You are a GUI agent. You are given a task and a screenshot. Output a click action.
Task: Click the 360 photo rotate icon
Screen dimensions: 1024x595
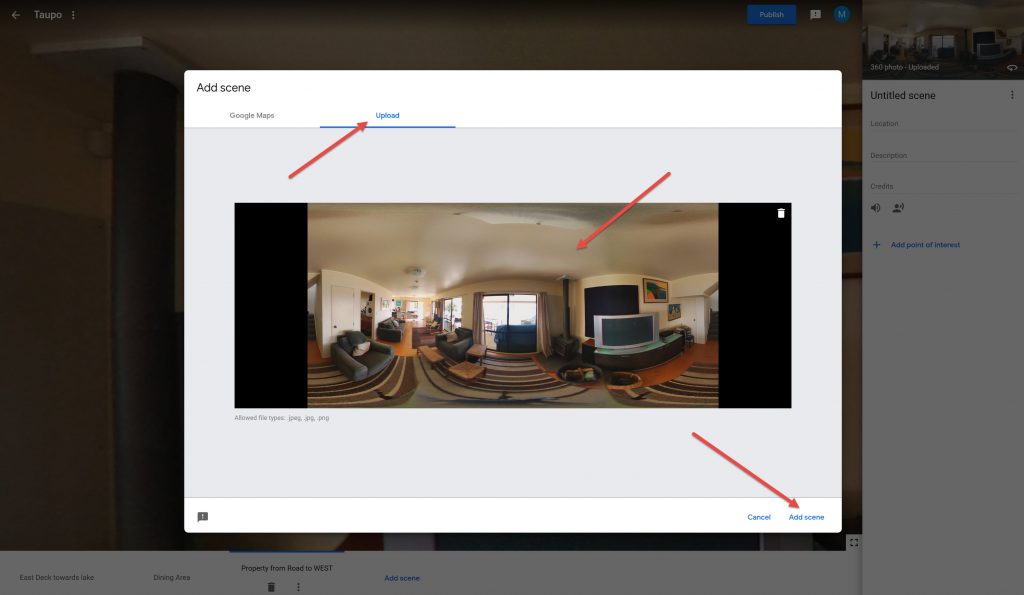tap(1011, 68)
